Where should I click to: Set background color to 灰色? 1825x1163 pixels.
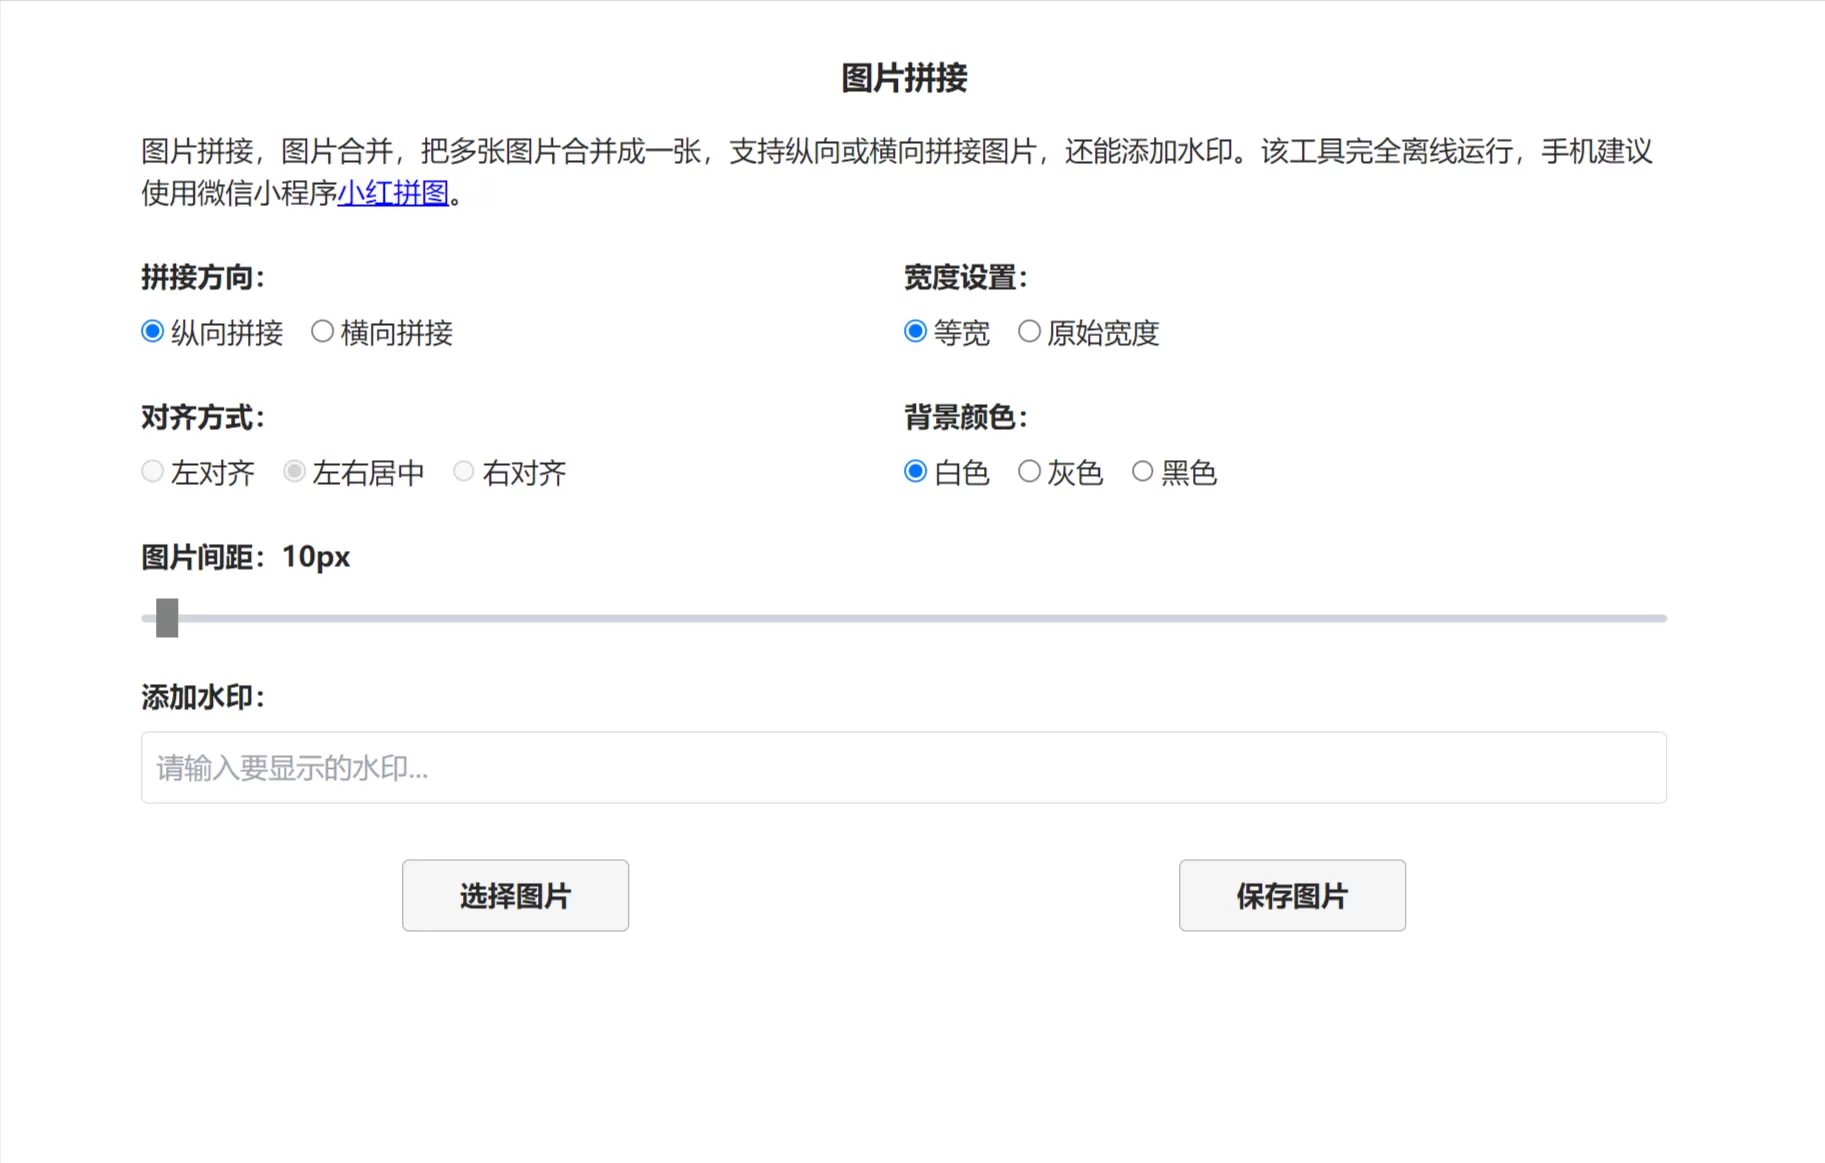click(x=1029, y=471)
